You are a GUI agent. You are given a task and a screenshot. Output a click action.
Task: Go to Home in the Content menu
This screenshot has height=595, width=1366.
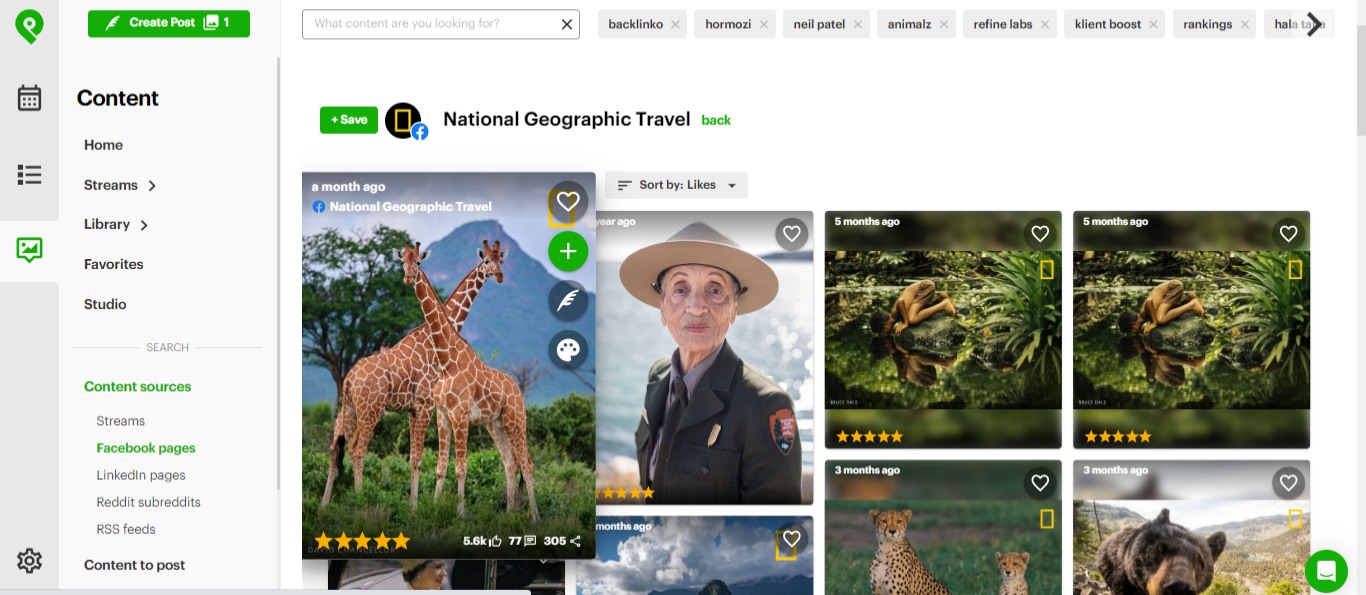103,145
